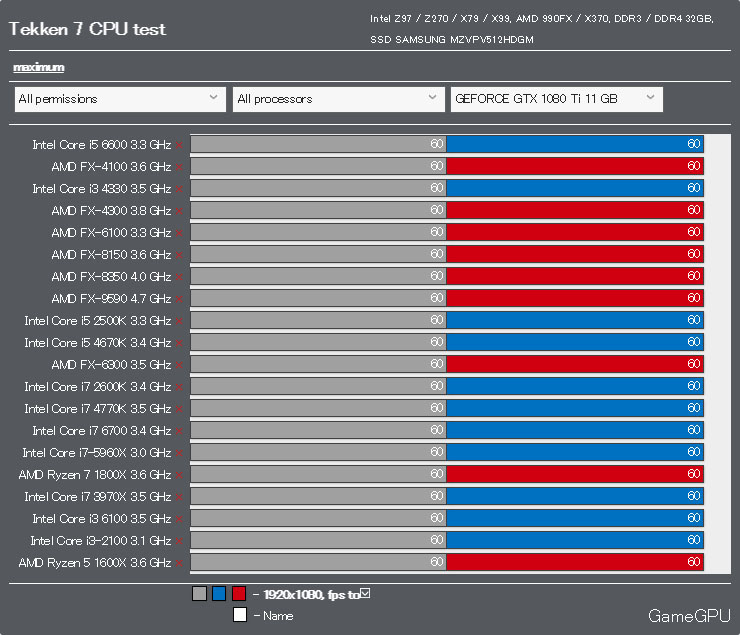Open the All processors dropdown
Viewport: 740px width, 635px height.
pyautogui.click(x=338, y=99)
